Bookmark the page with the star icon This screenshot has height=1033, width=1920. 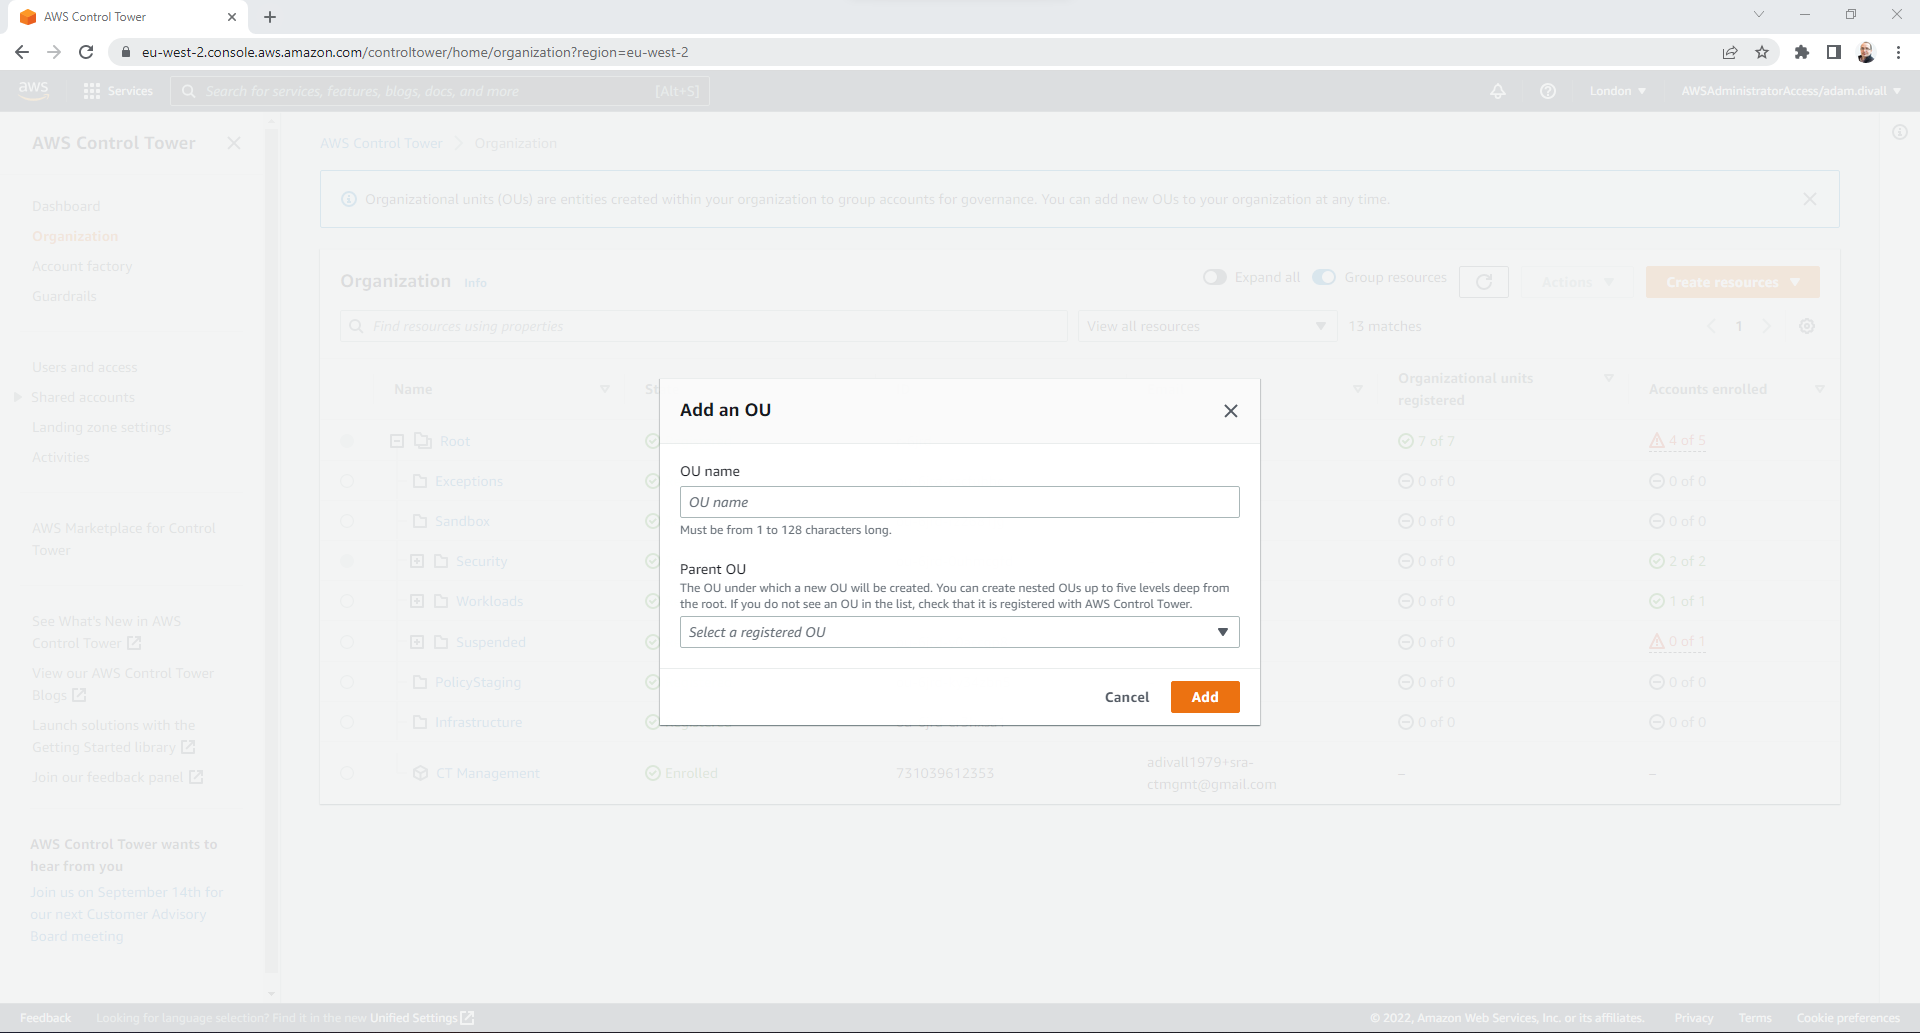coord(1762,52)
